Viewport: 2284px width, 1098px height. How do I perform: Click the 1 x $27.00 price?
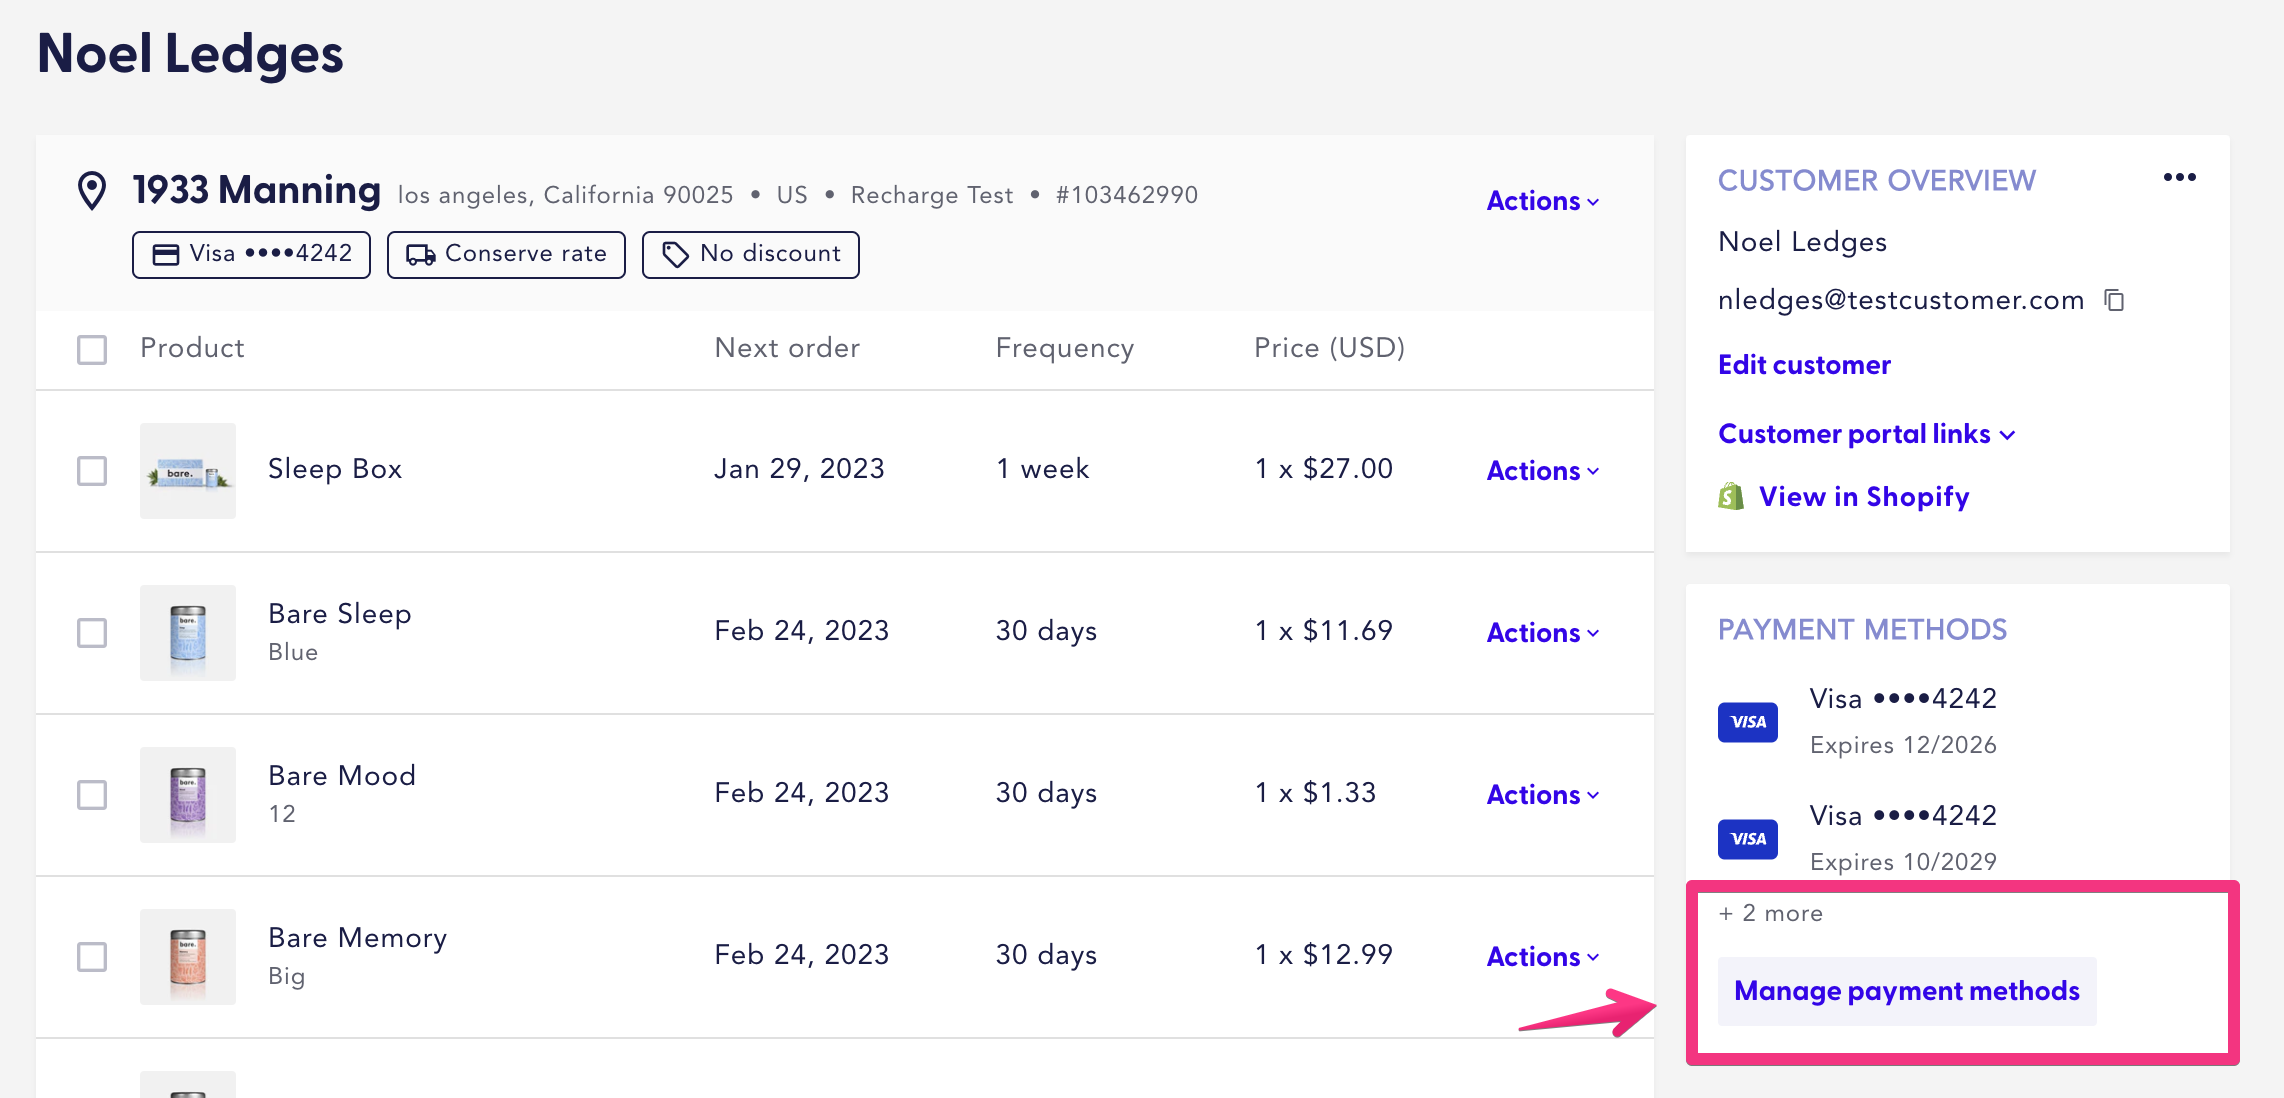pyautogui.click(x=1324, y=469)
